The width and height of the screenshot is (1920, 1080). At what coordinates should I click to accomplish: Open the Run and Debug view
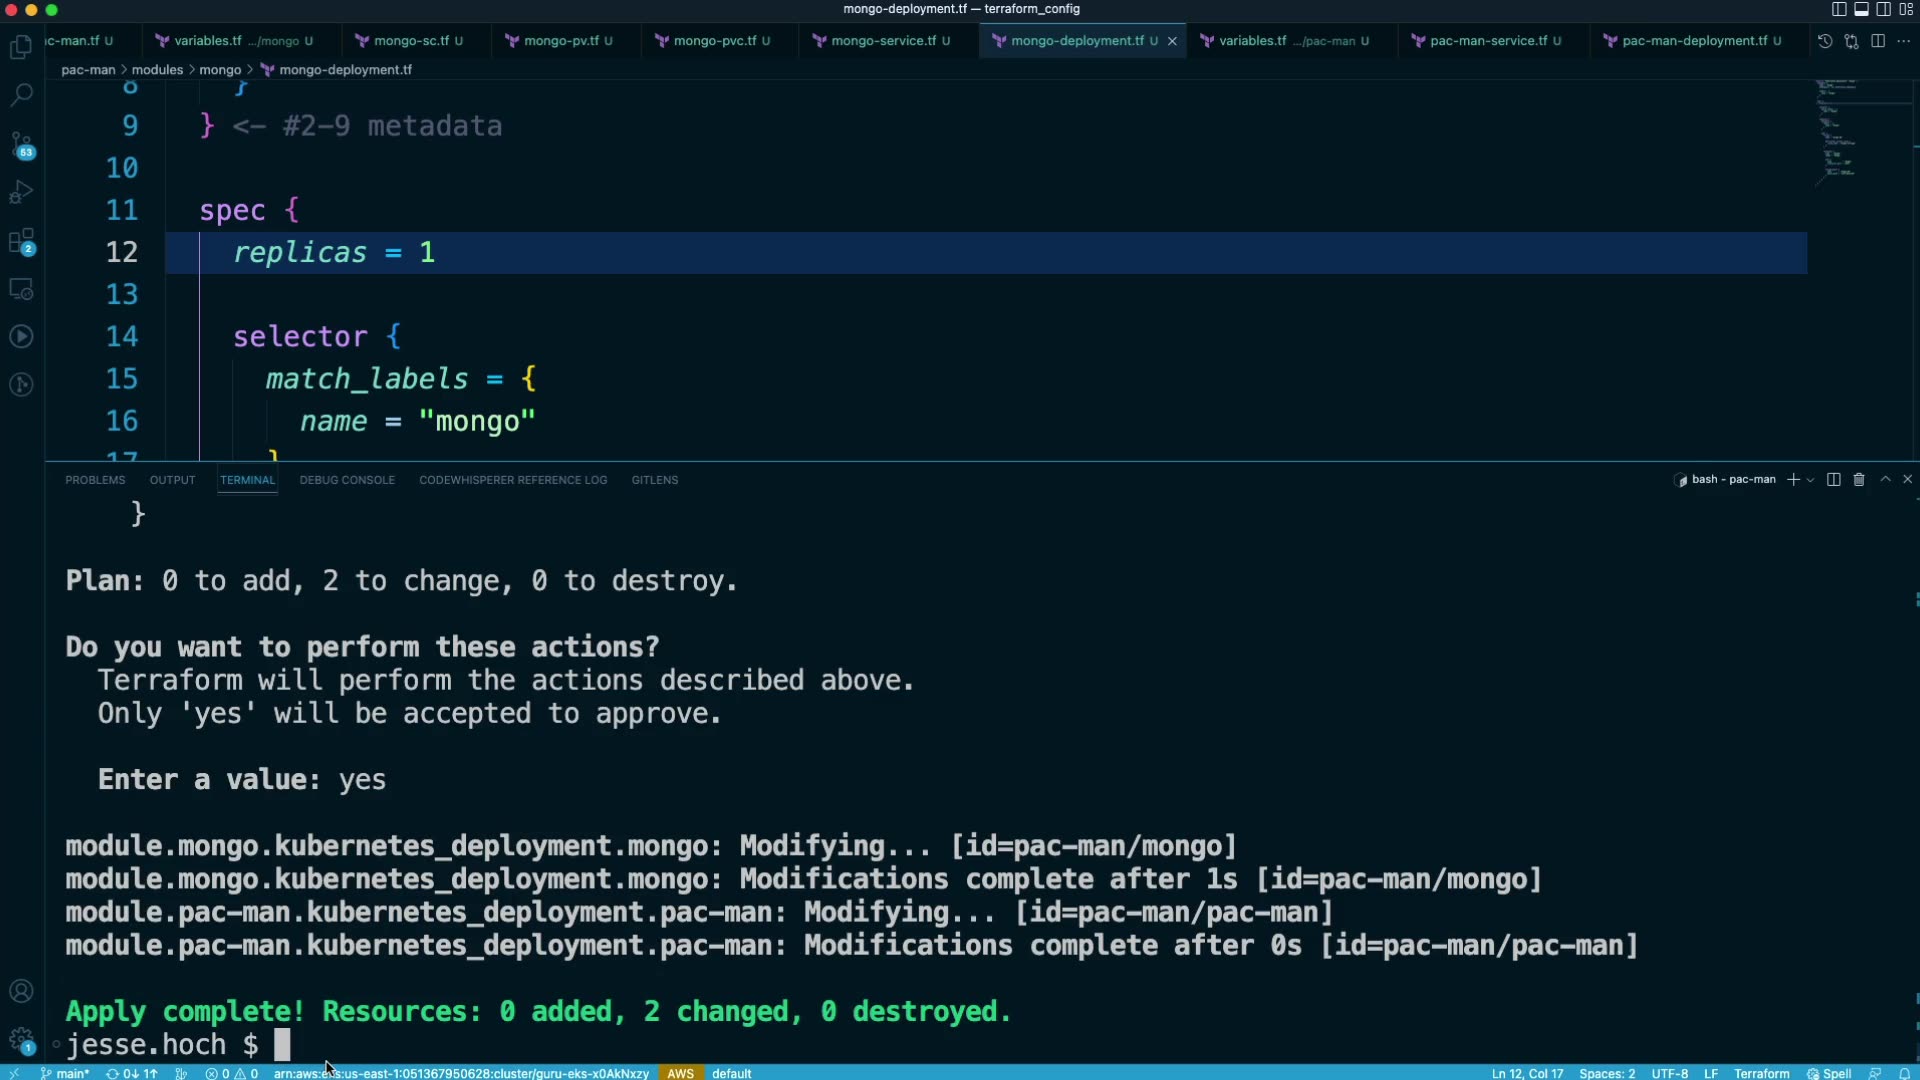(x=22, y=192)
